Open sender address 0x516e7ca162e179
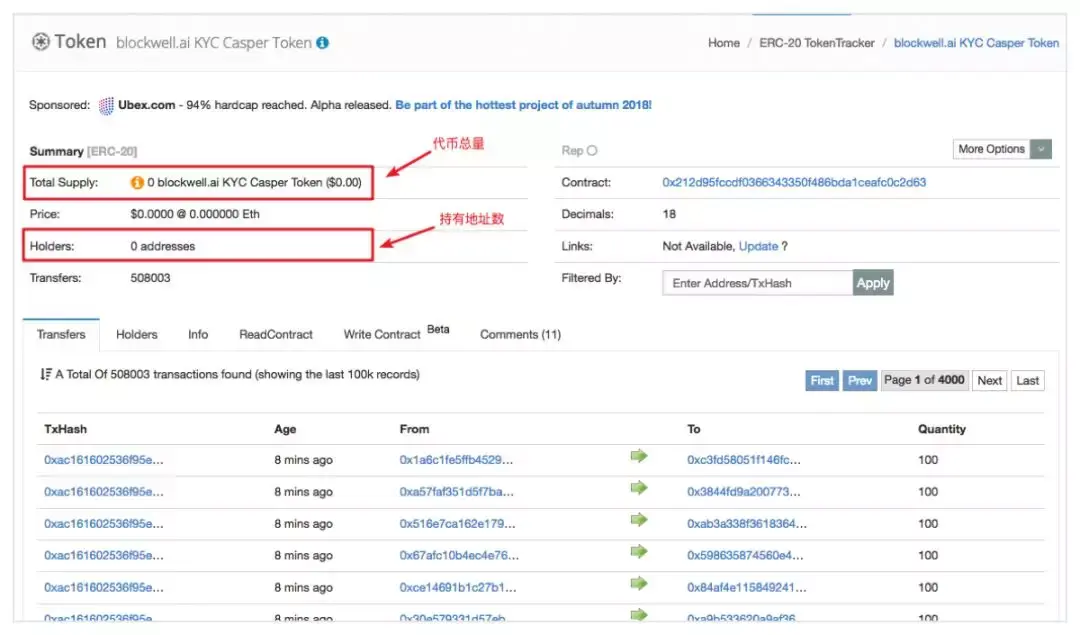 pyautogui.click(x=457, y=523)
